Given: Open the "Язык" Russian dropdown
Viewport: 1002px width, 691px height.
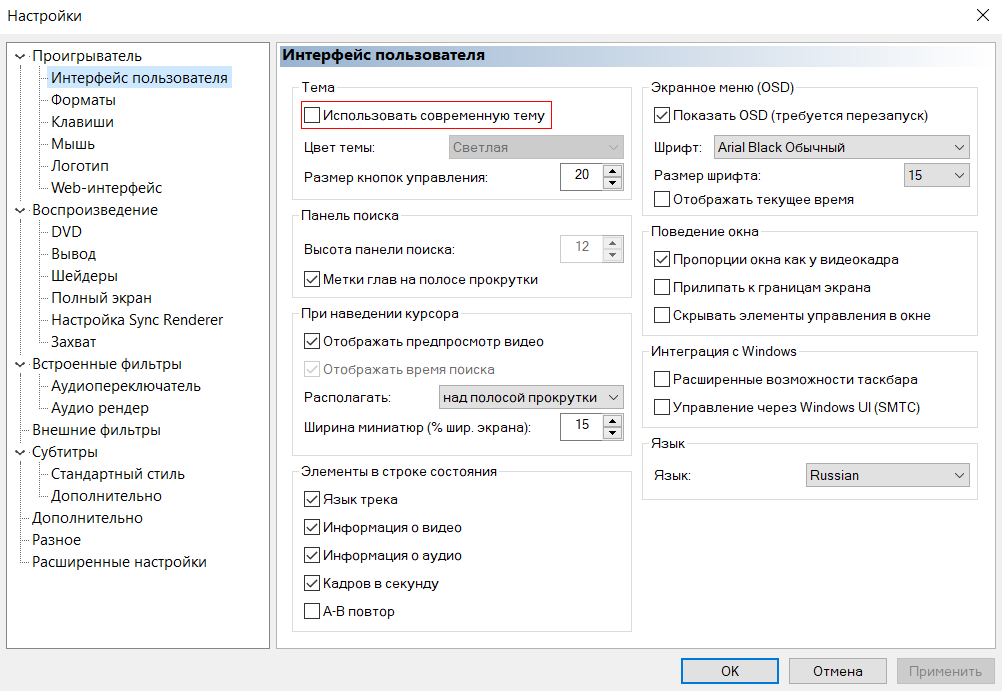Looking at the screenshot, I should (887, 476).
